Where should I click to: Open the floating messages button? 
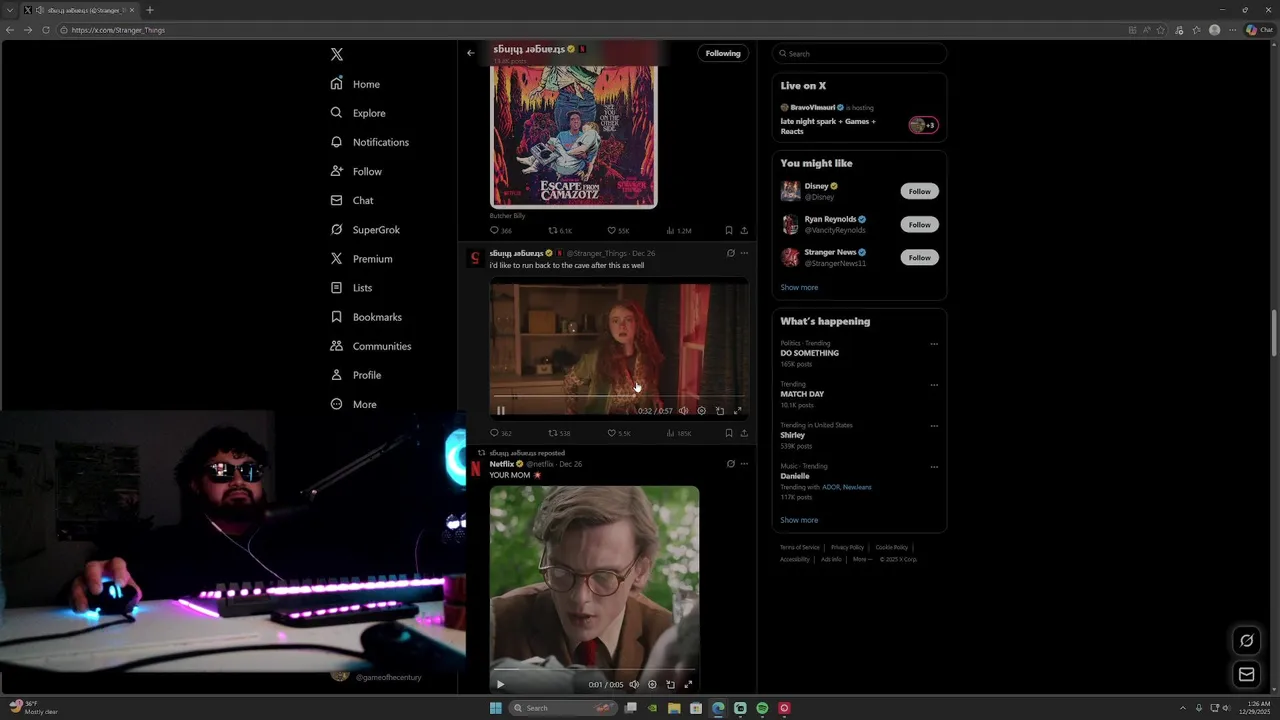tap(1247, 674)
